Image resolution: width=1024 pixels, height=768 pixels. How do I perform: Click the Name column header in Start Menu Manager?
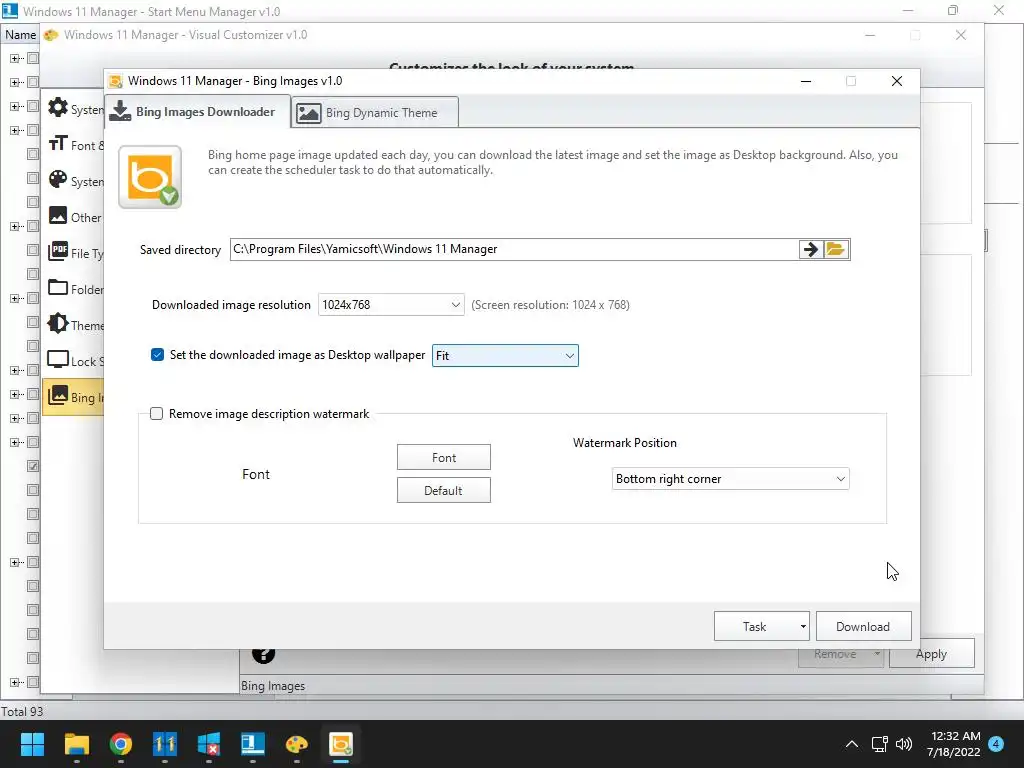20,35
